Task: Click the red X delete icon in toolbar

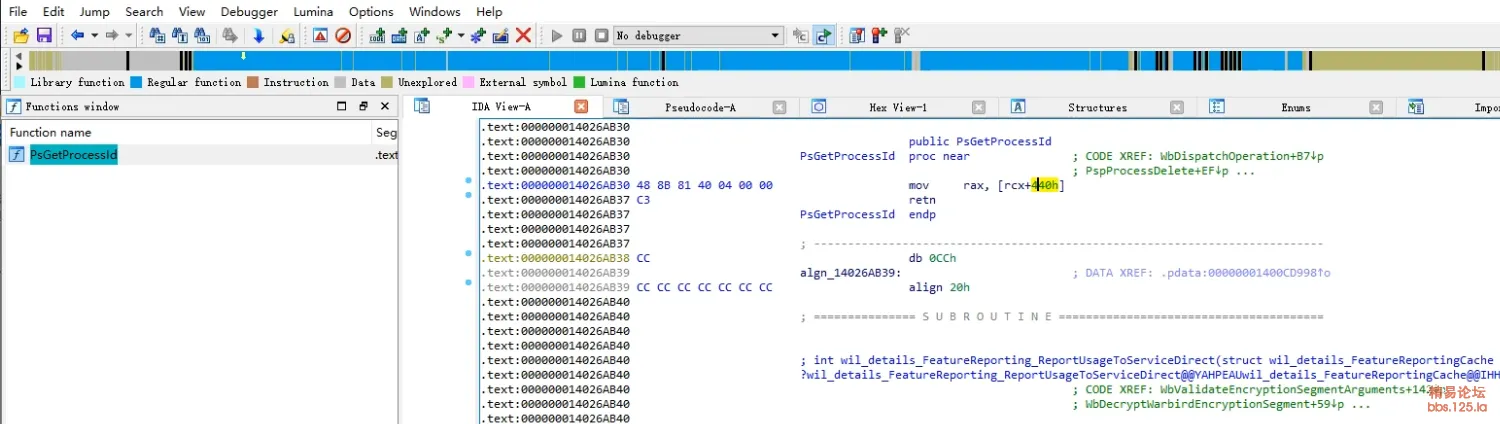Action: (x=523, y=36)
